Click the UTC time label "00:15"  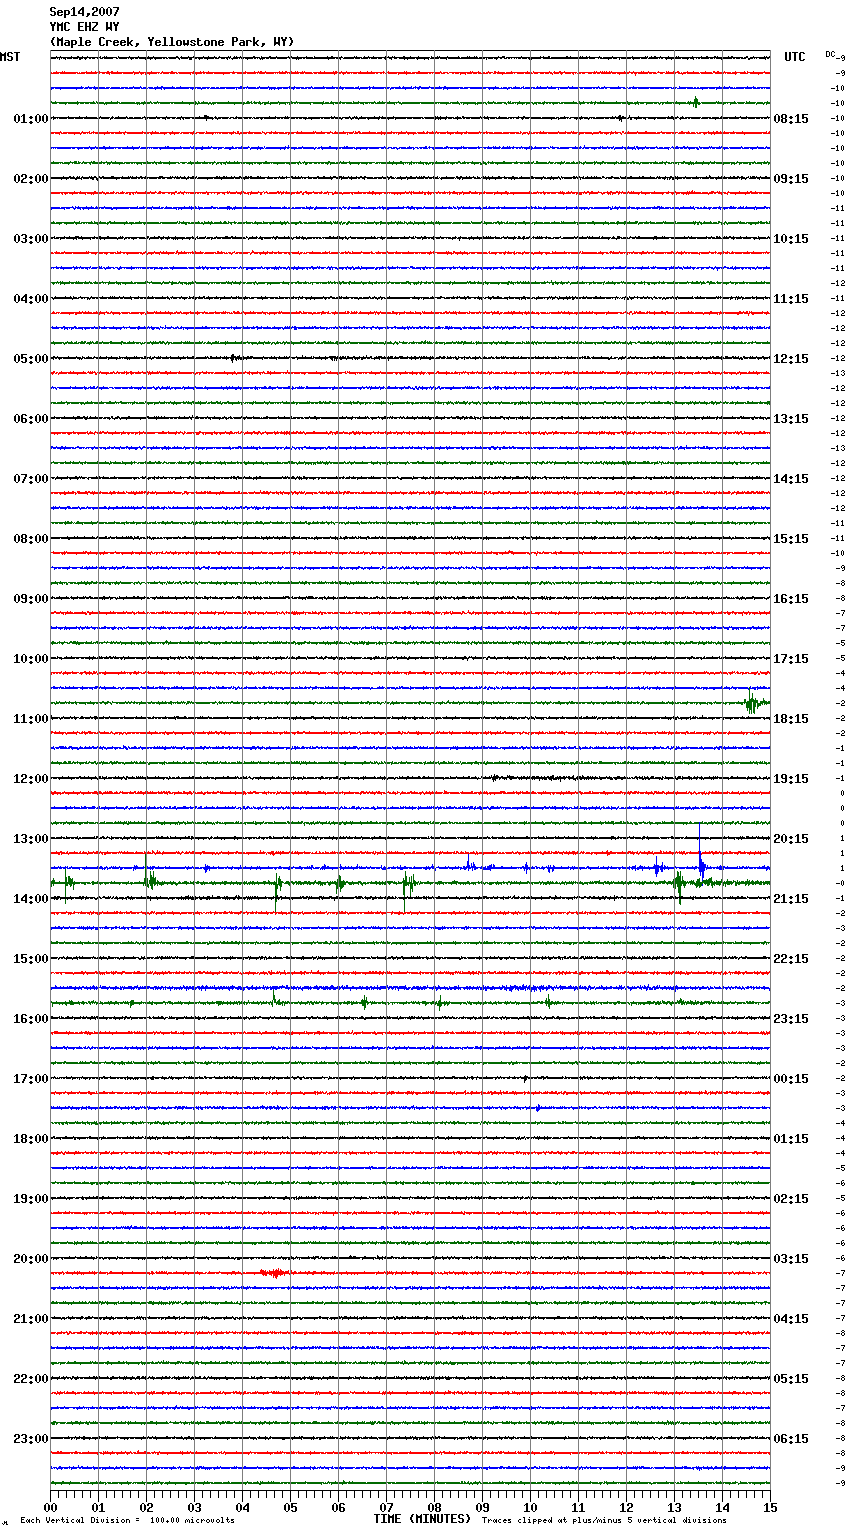791,1079
